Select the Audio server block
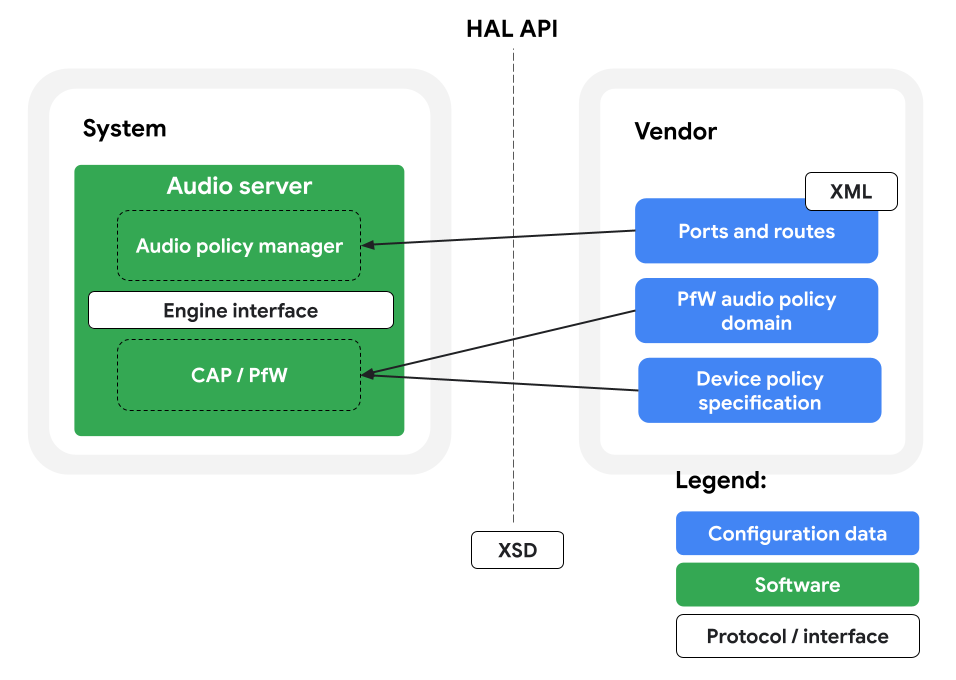 pos(240,186)
